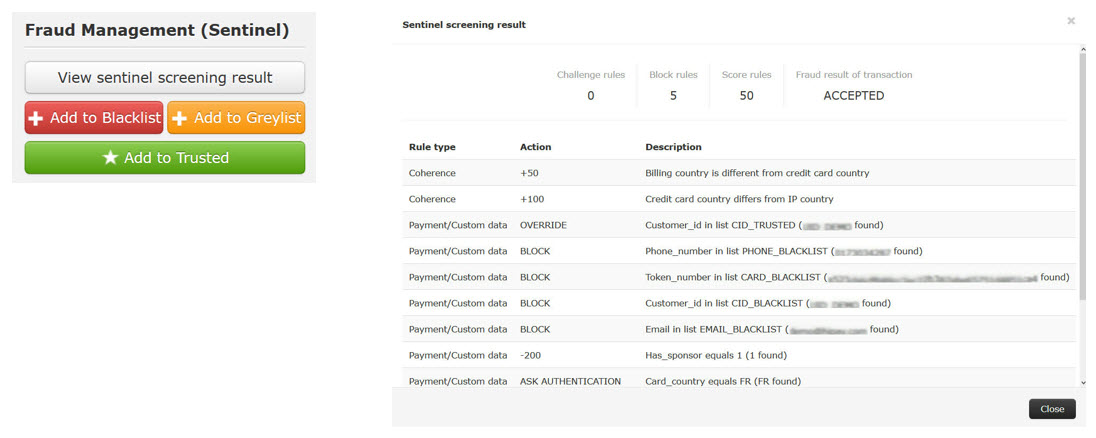Click plus icon on Greylist button
Image resolution: width=1096 pixels, height=438 pixels.
180,119
